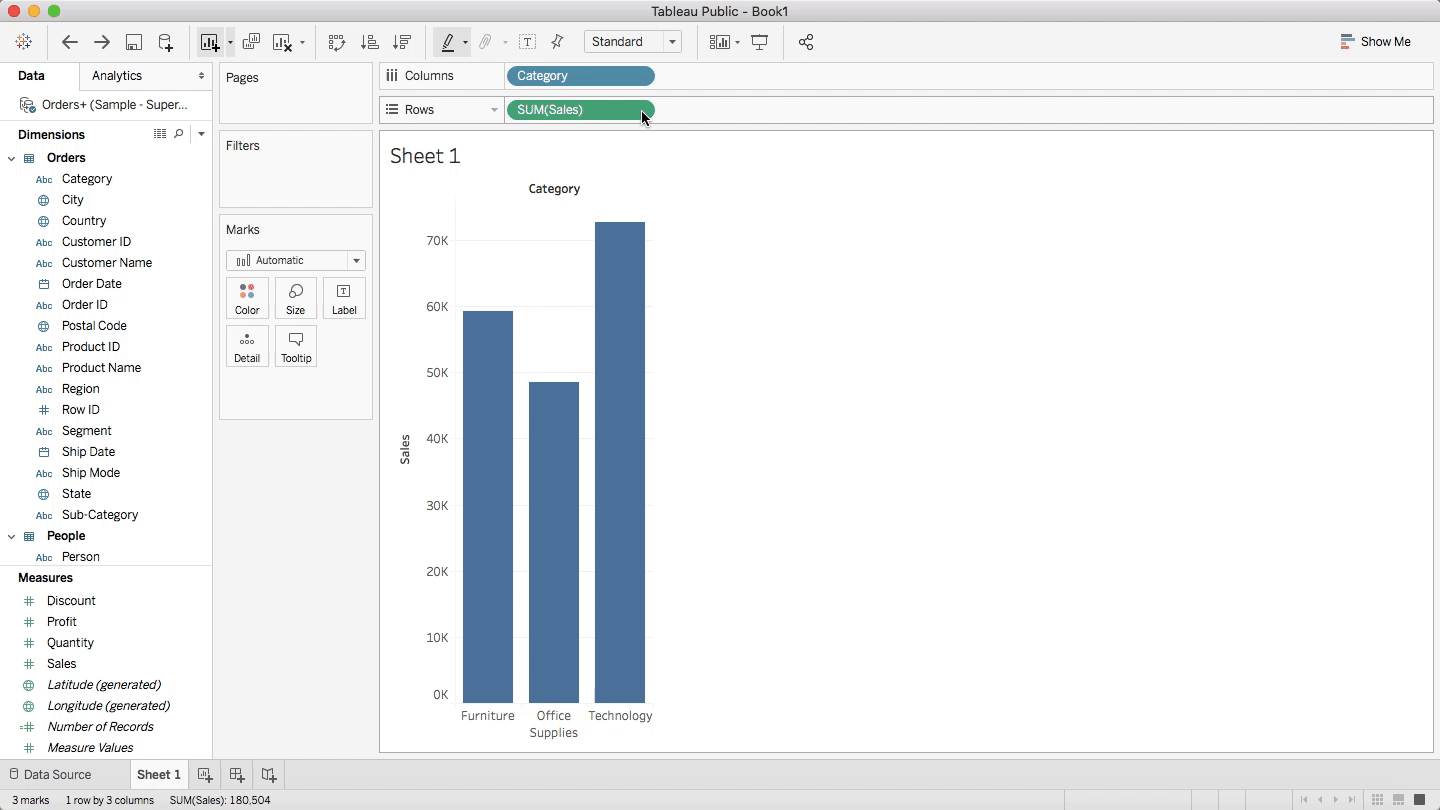Click the Sheet 1 title
This screenshot has height=810, width=1440.
click(x=425, y=156)
